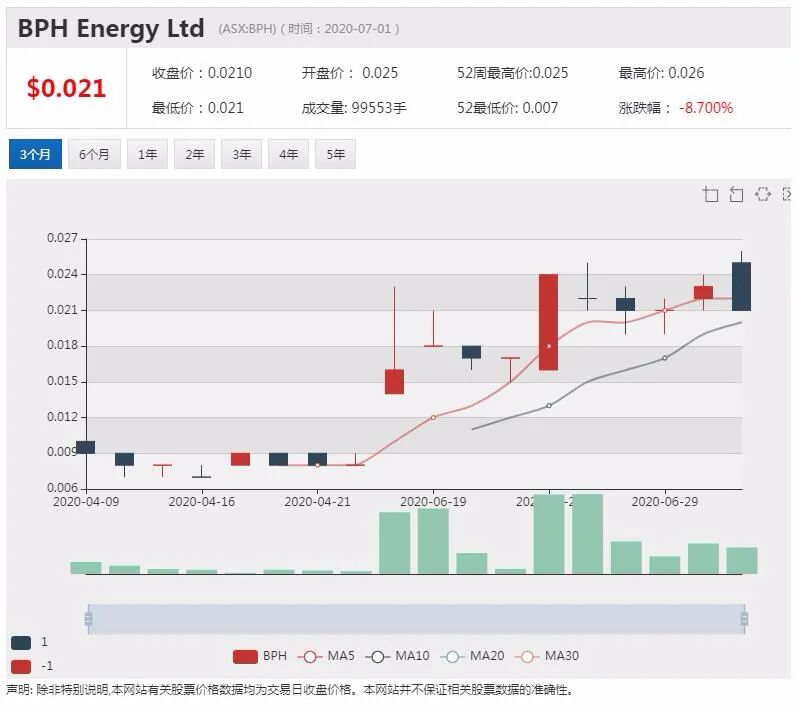This screenshot has height=713, width=801.
Task: Click the 最高价: 0.026 value
Action: tap(661, 73)
